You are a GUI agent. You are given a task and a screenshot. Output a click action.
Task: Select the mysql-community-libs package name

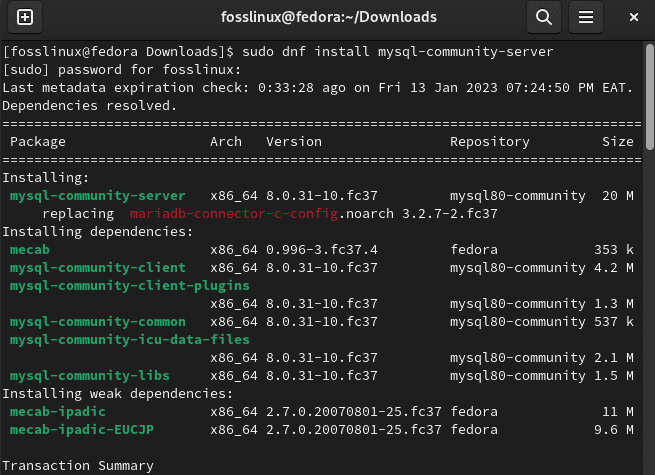click(90, 376)
